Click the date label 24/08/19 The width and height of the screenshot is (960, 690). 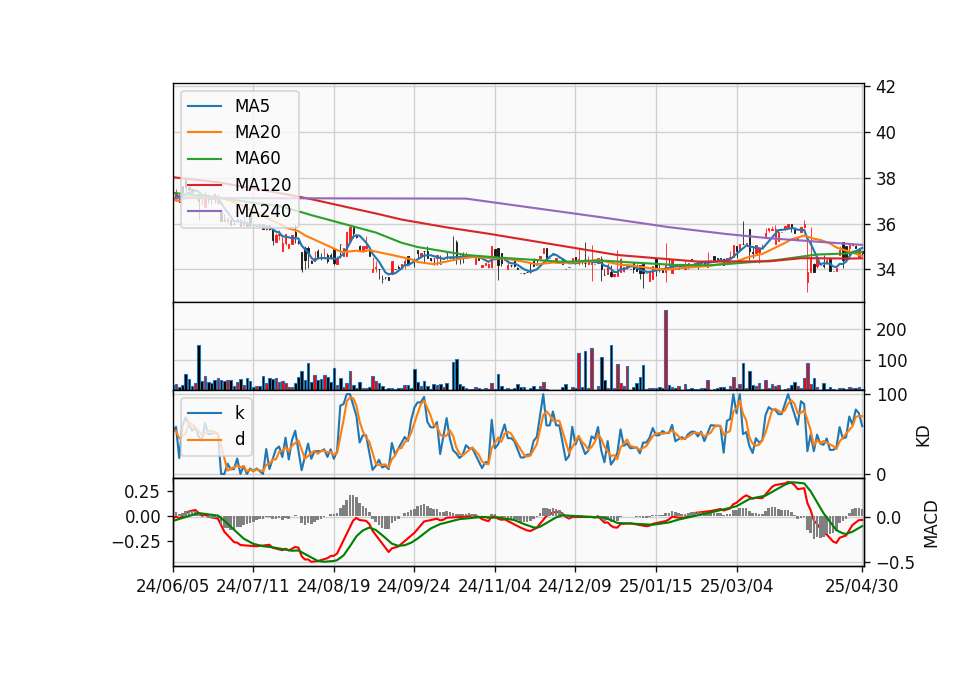[334, 586]
